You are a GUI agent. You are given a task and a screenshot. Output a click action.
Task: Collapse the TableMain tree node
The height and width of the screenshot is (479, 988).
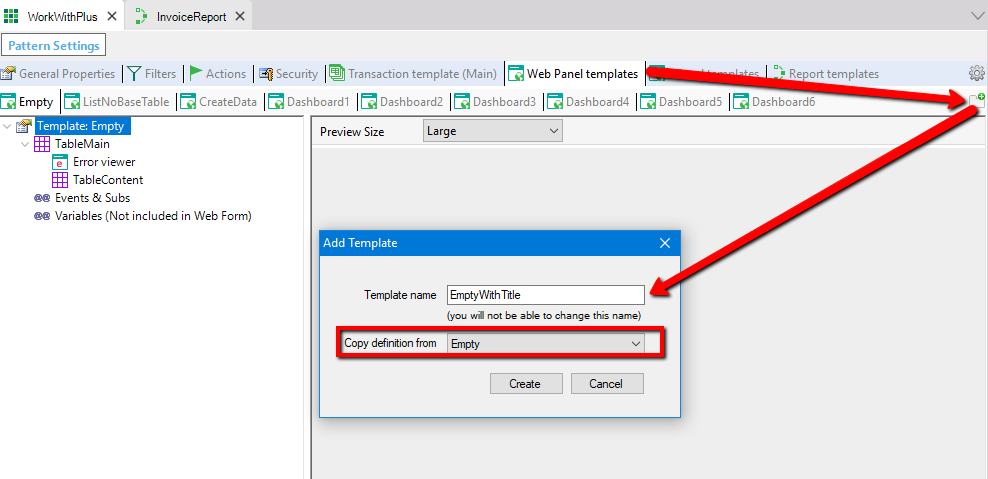[x=26, y=144]
